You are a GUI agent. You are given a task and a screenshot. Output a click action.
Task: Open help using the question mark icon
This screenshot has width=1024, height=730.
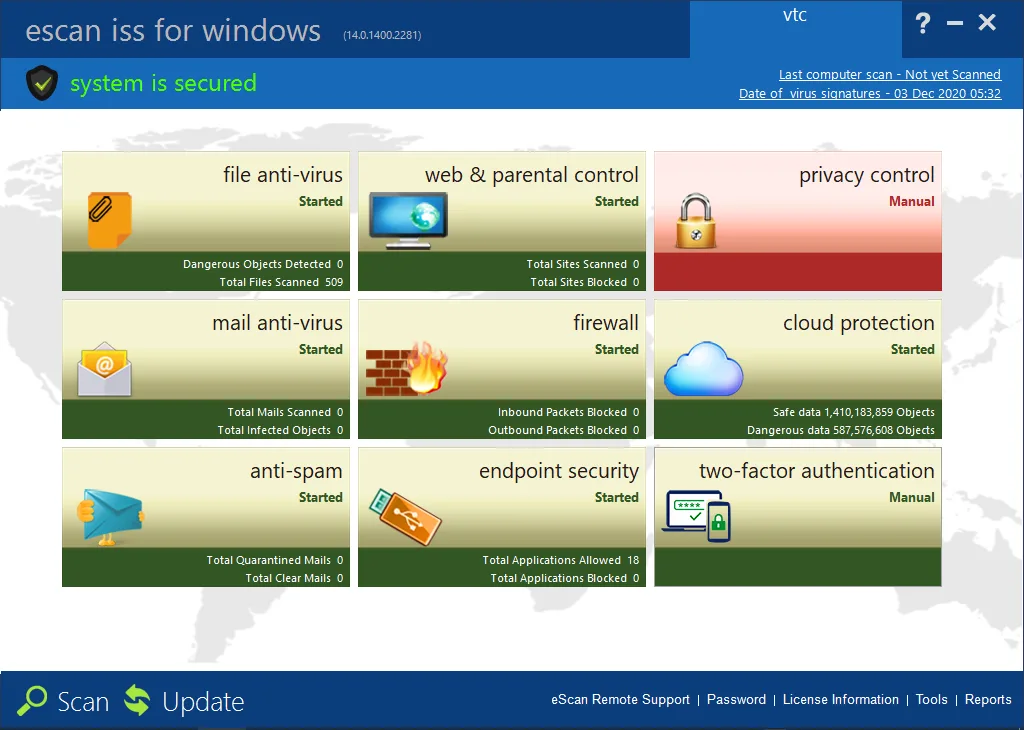pos(922,24)
